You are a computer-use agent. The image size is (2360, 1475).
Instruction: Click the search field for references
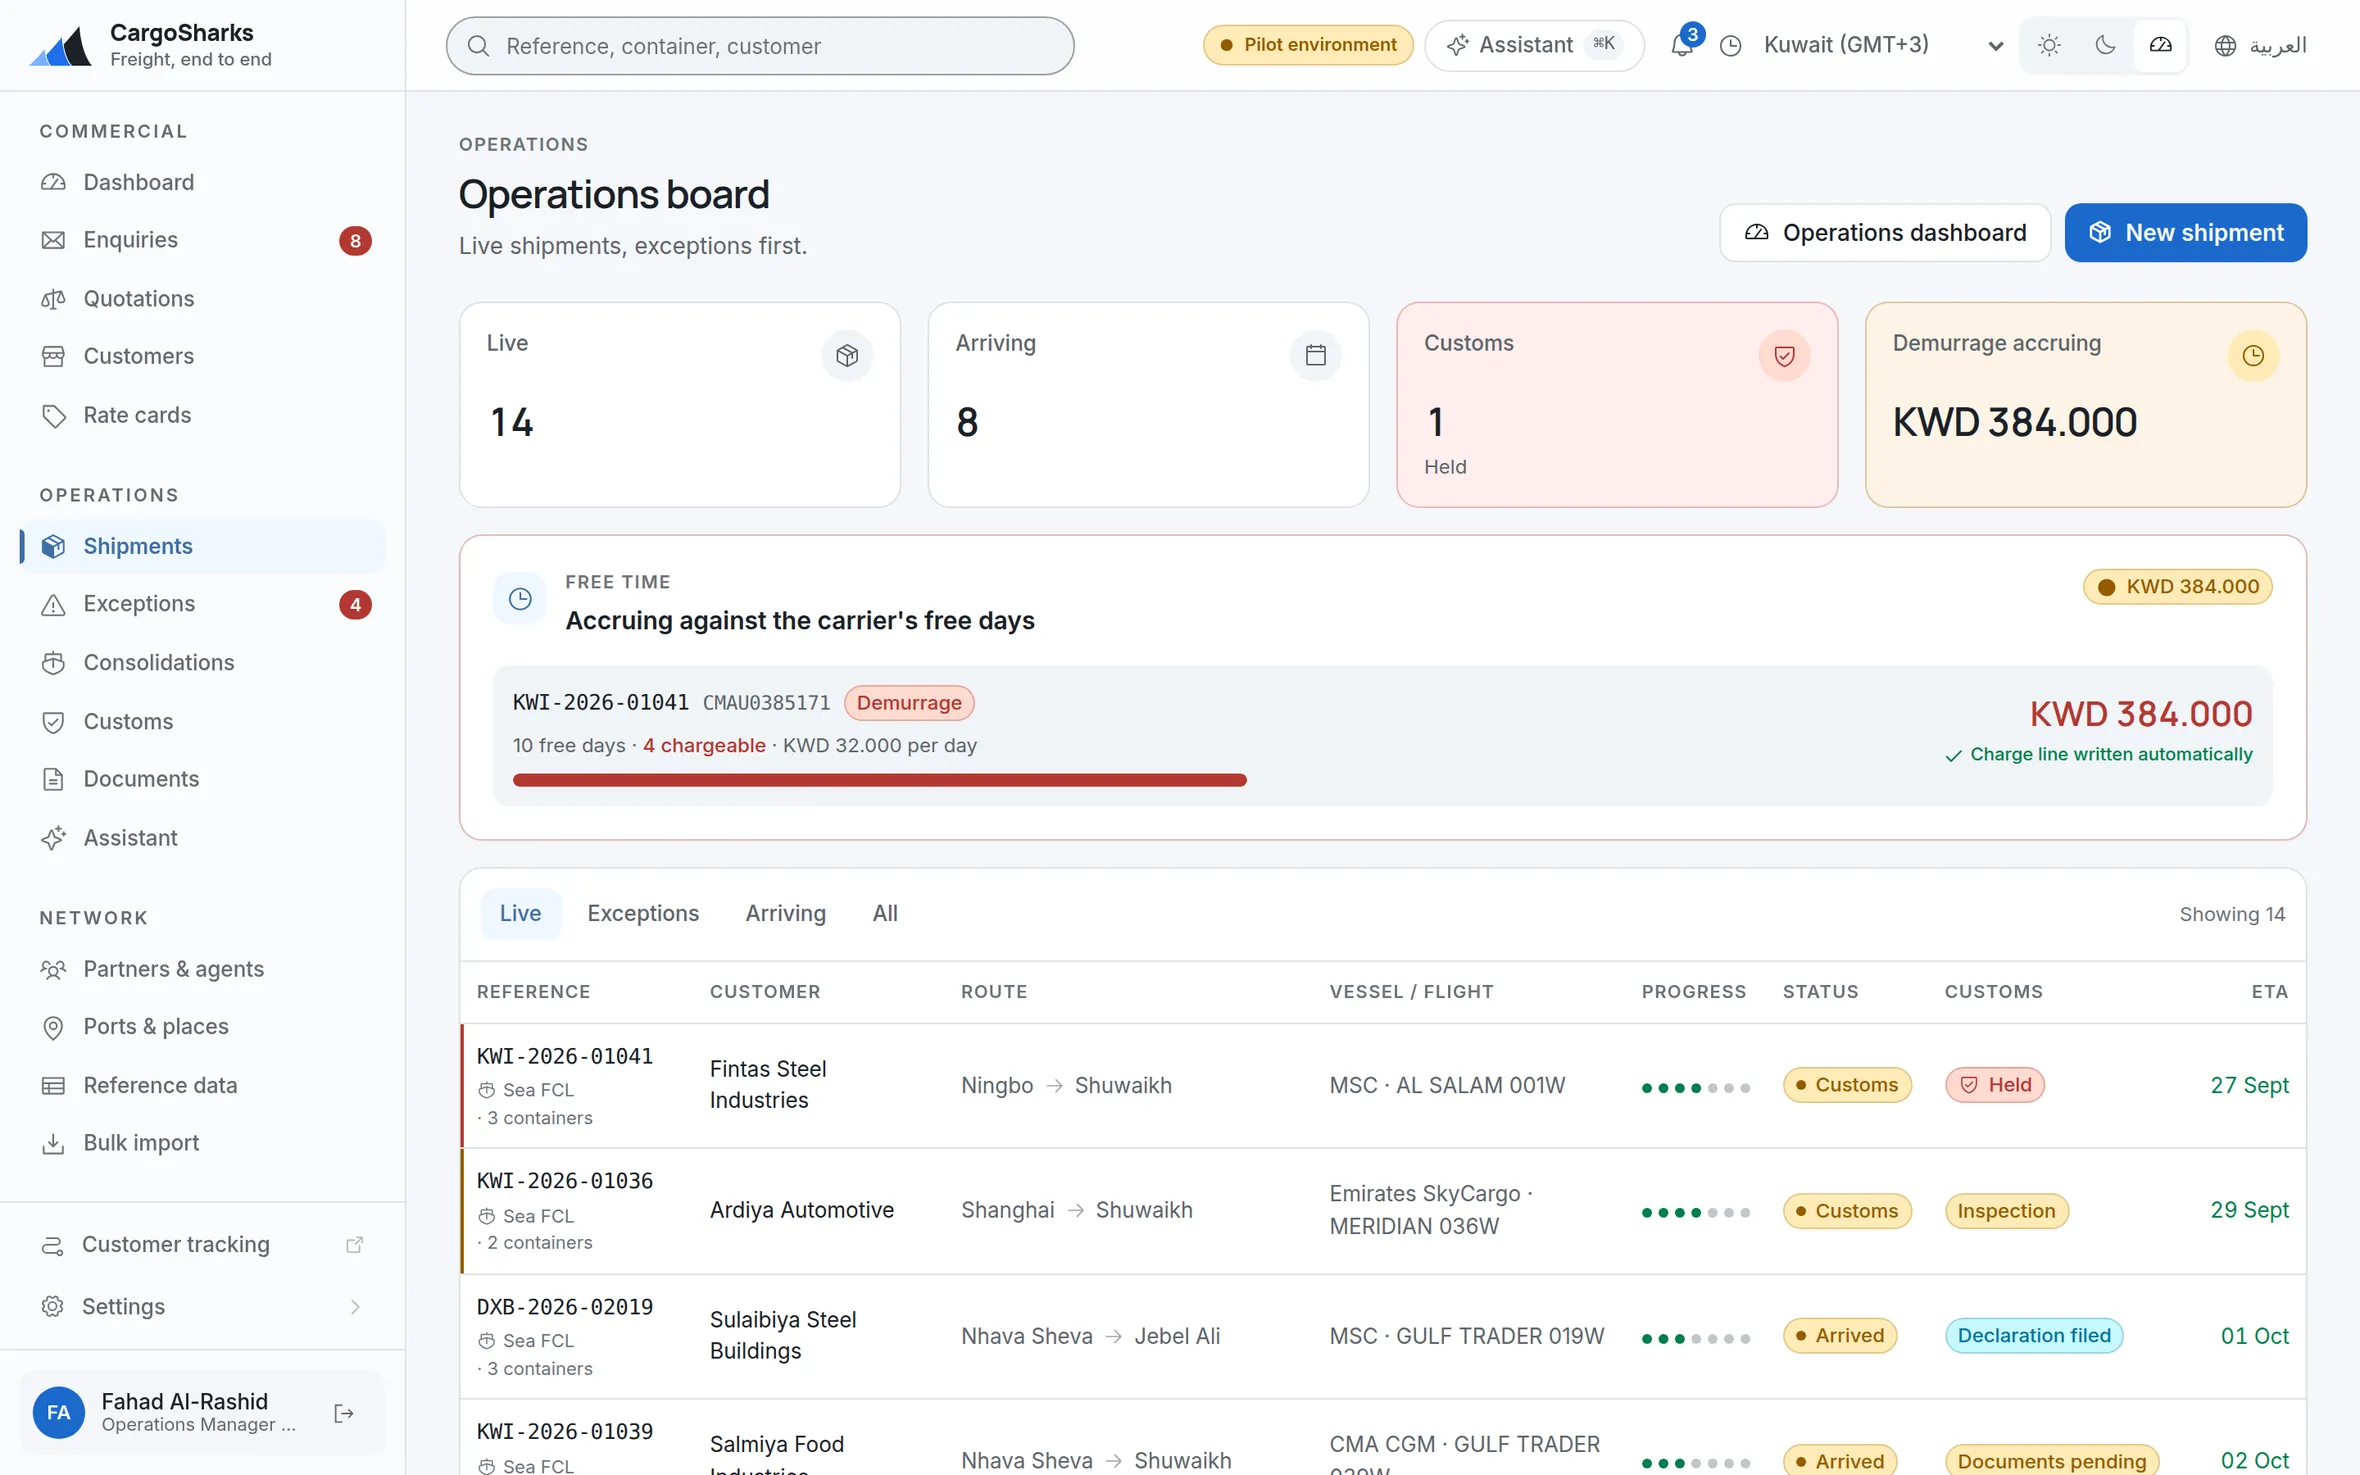point(760,46)
